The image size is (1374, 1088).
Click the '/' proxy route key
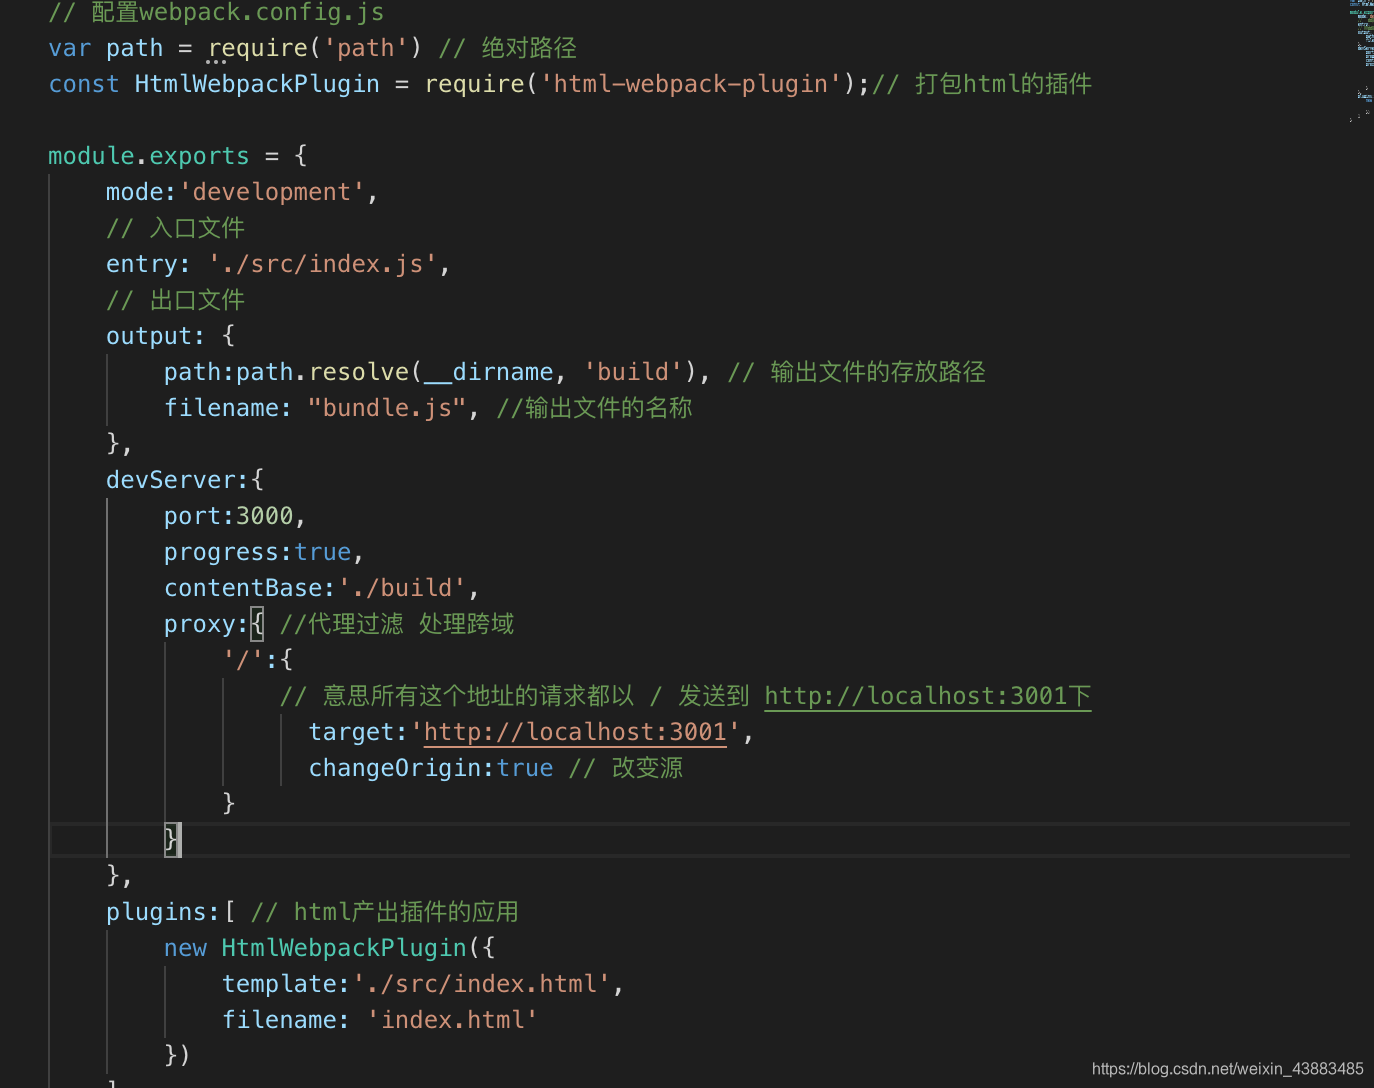[243, 660]
